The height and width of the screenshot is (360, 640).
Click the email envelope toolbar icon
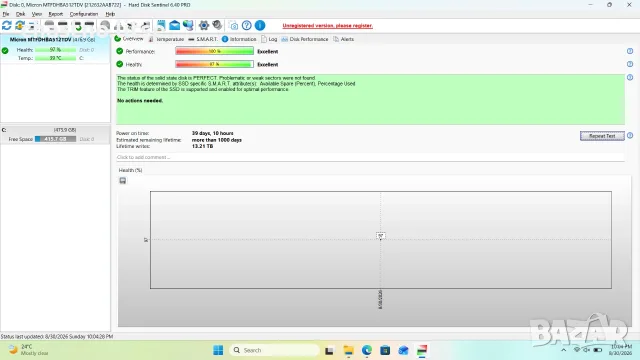(x=175, y=25)
